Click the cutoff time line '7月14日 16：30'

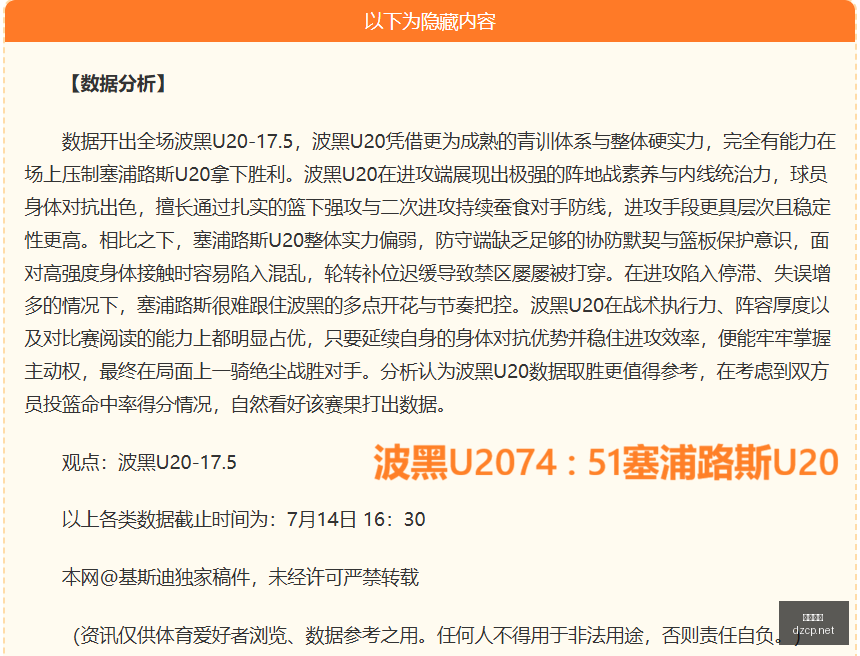(244, 519)
